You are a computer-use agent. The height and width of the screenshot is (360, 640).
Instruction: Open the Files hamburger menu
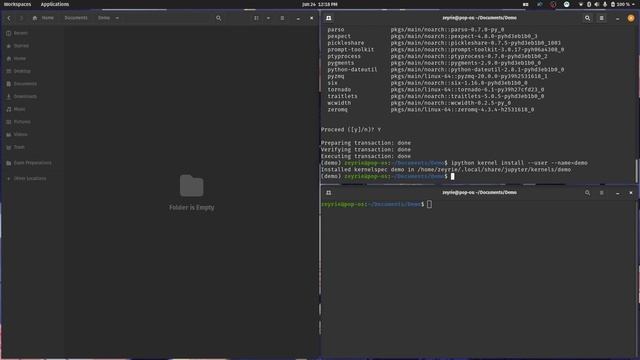[x=282, y=18]
